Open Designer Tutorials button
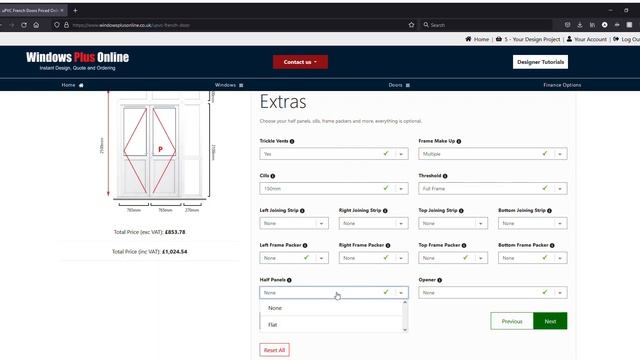 point(540,62)
